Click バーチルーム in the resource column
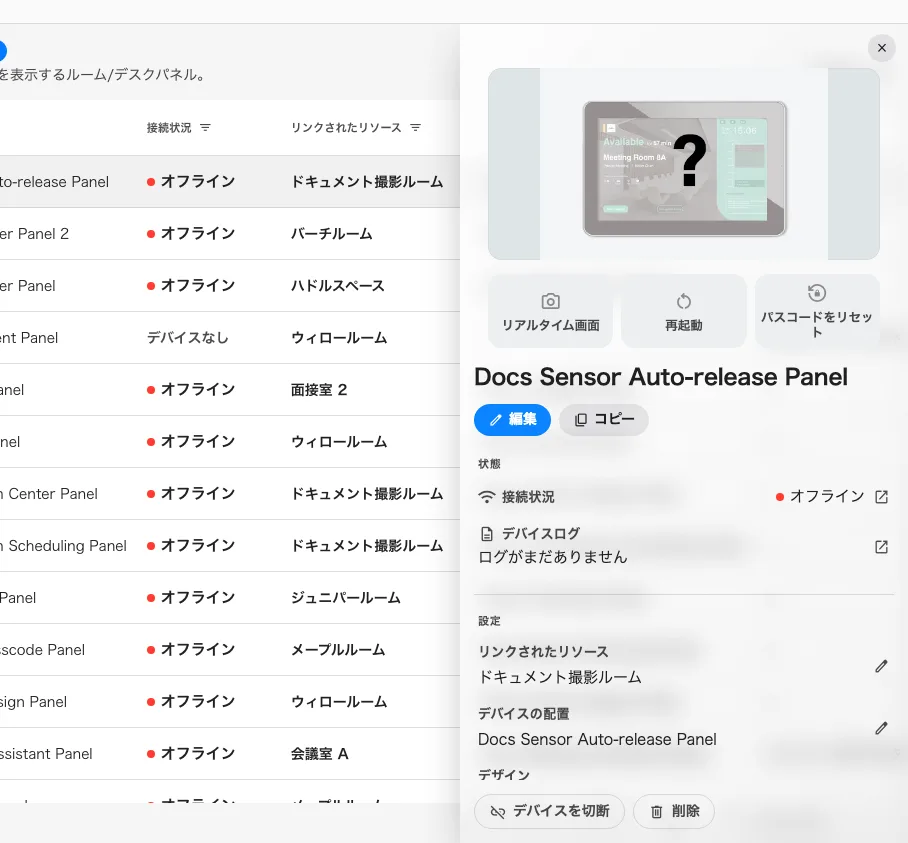Screen dimensions: 908x843 tap(331, 234)
